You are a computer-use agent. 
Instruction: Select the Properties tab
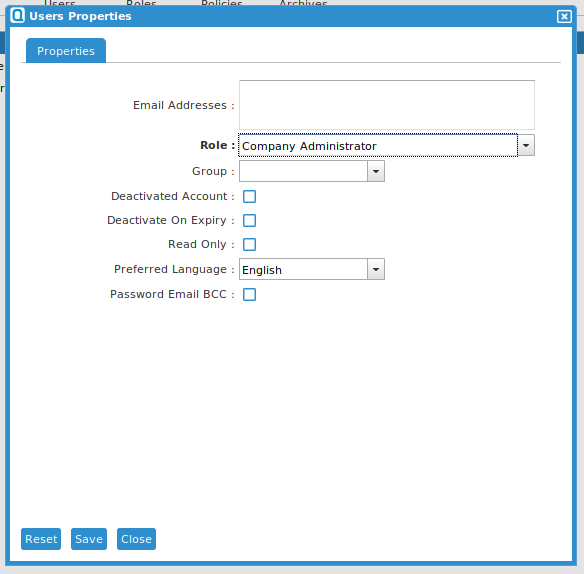pos(66,51)
